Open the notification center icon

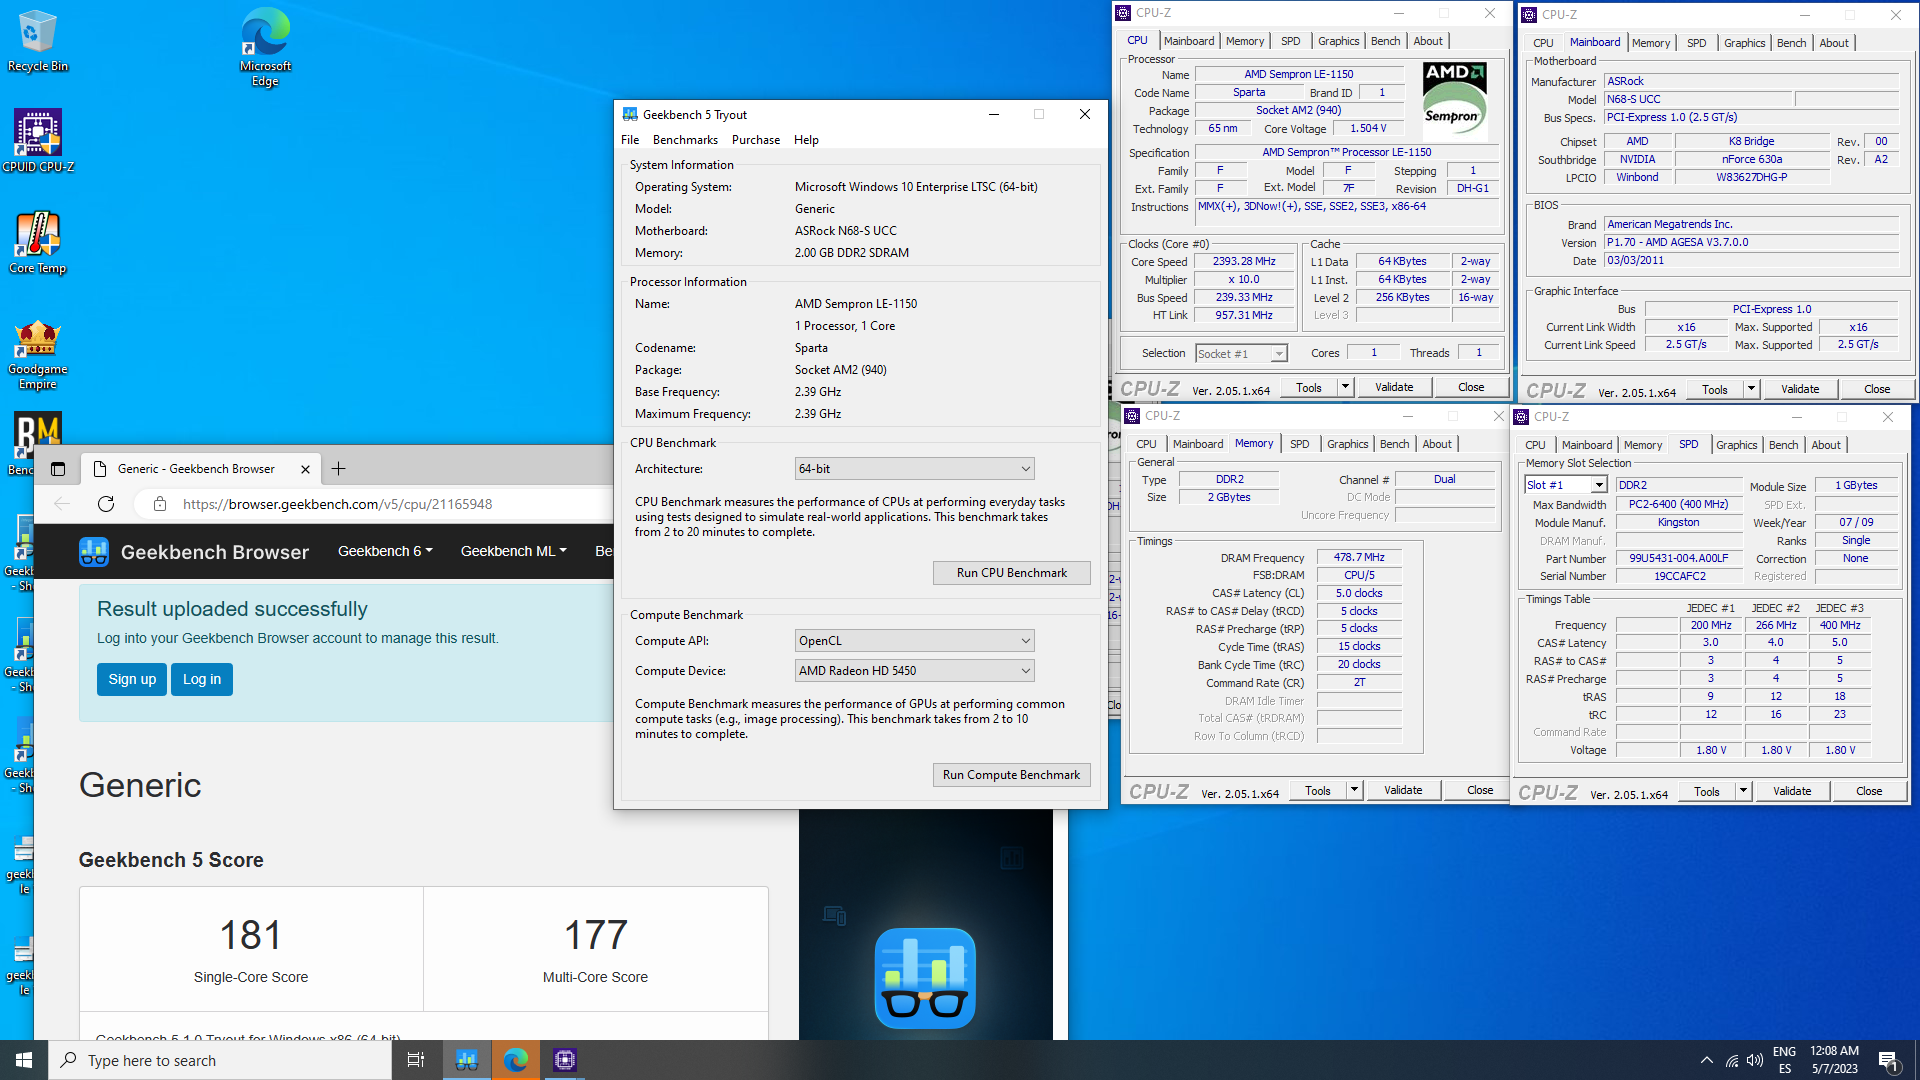click(1888, 1060)
